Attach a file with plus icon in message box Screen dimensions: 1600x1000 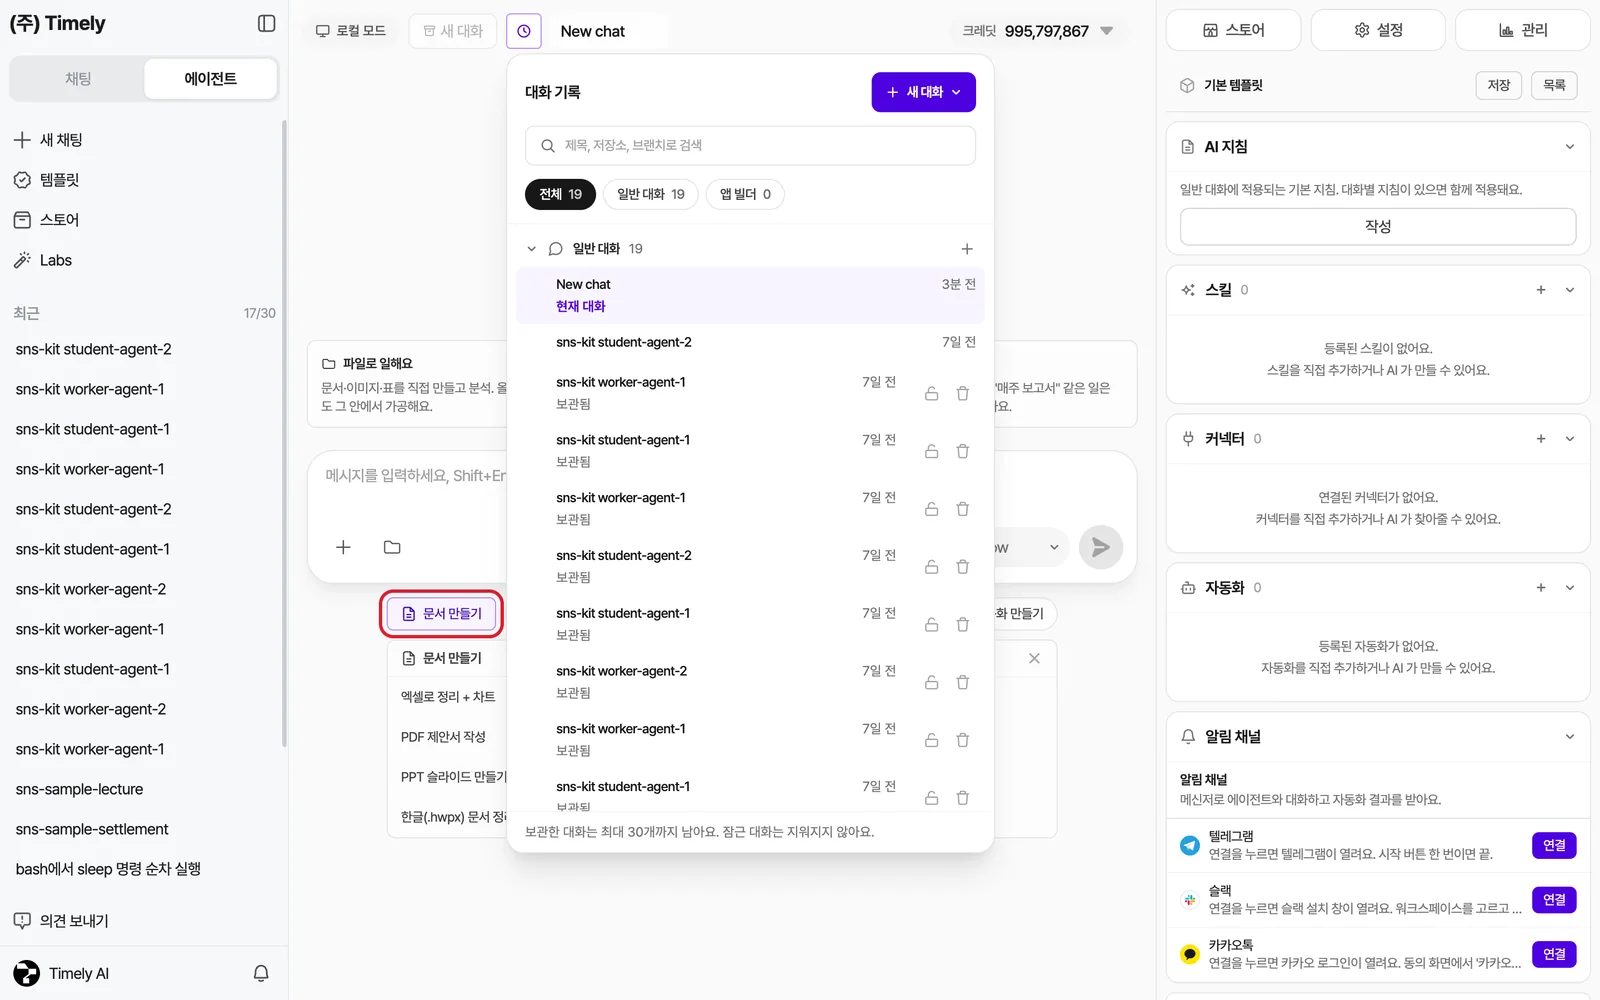[343, 547]
